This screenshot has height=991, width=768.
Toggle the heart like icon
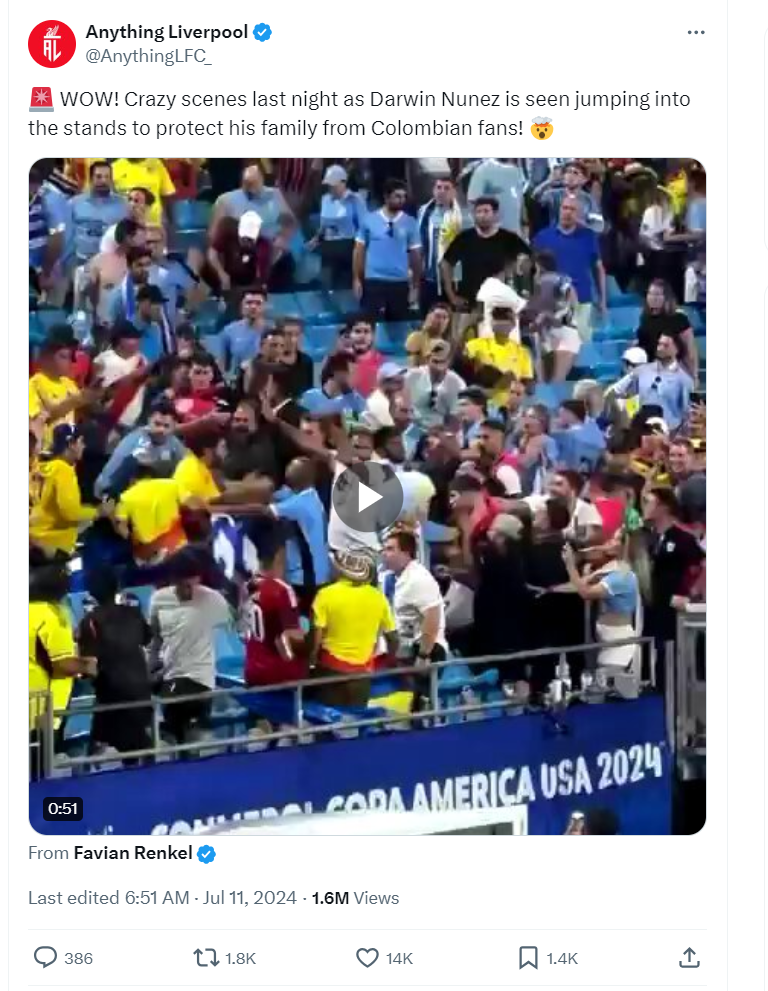(367, 958)
